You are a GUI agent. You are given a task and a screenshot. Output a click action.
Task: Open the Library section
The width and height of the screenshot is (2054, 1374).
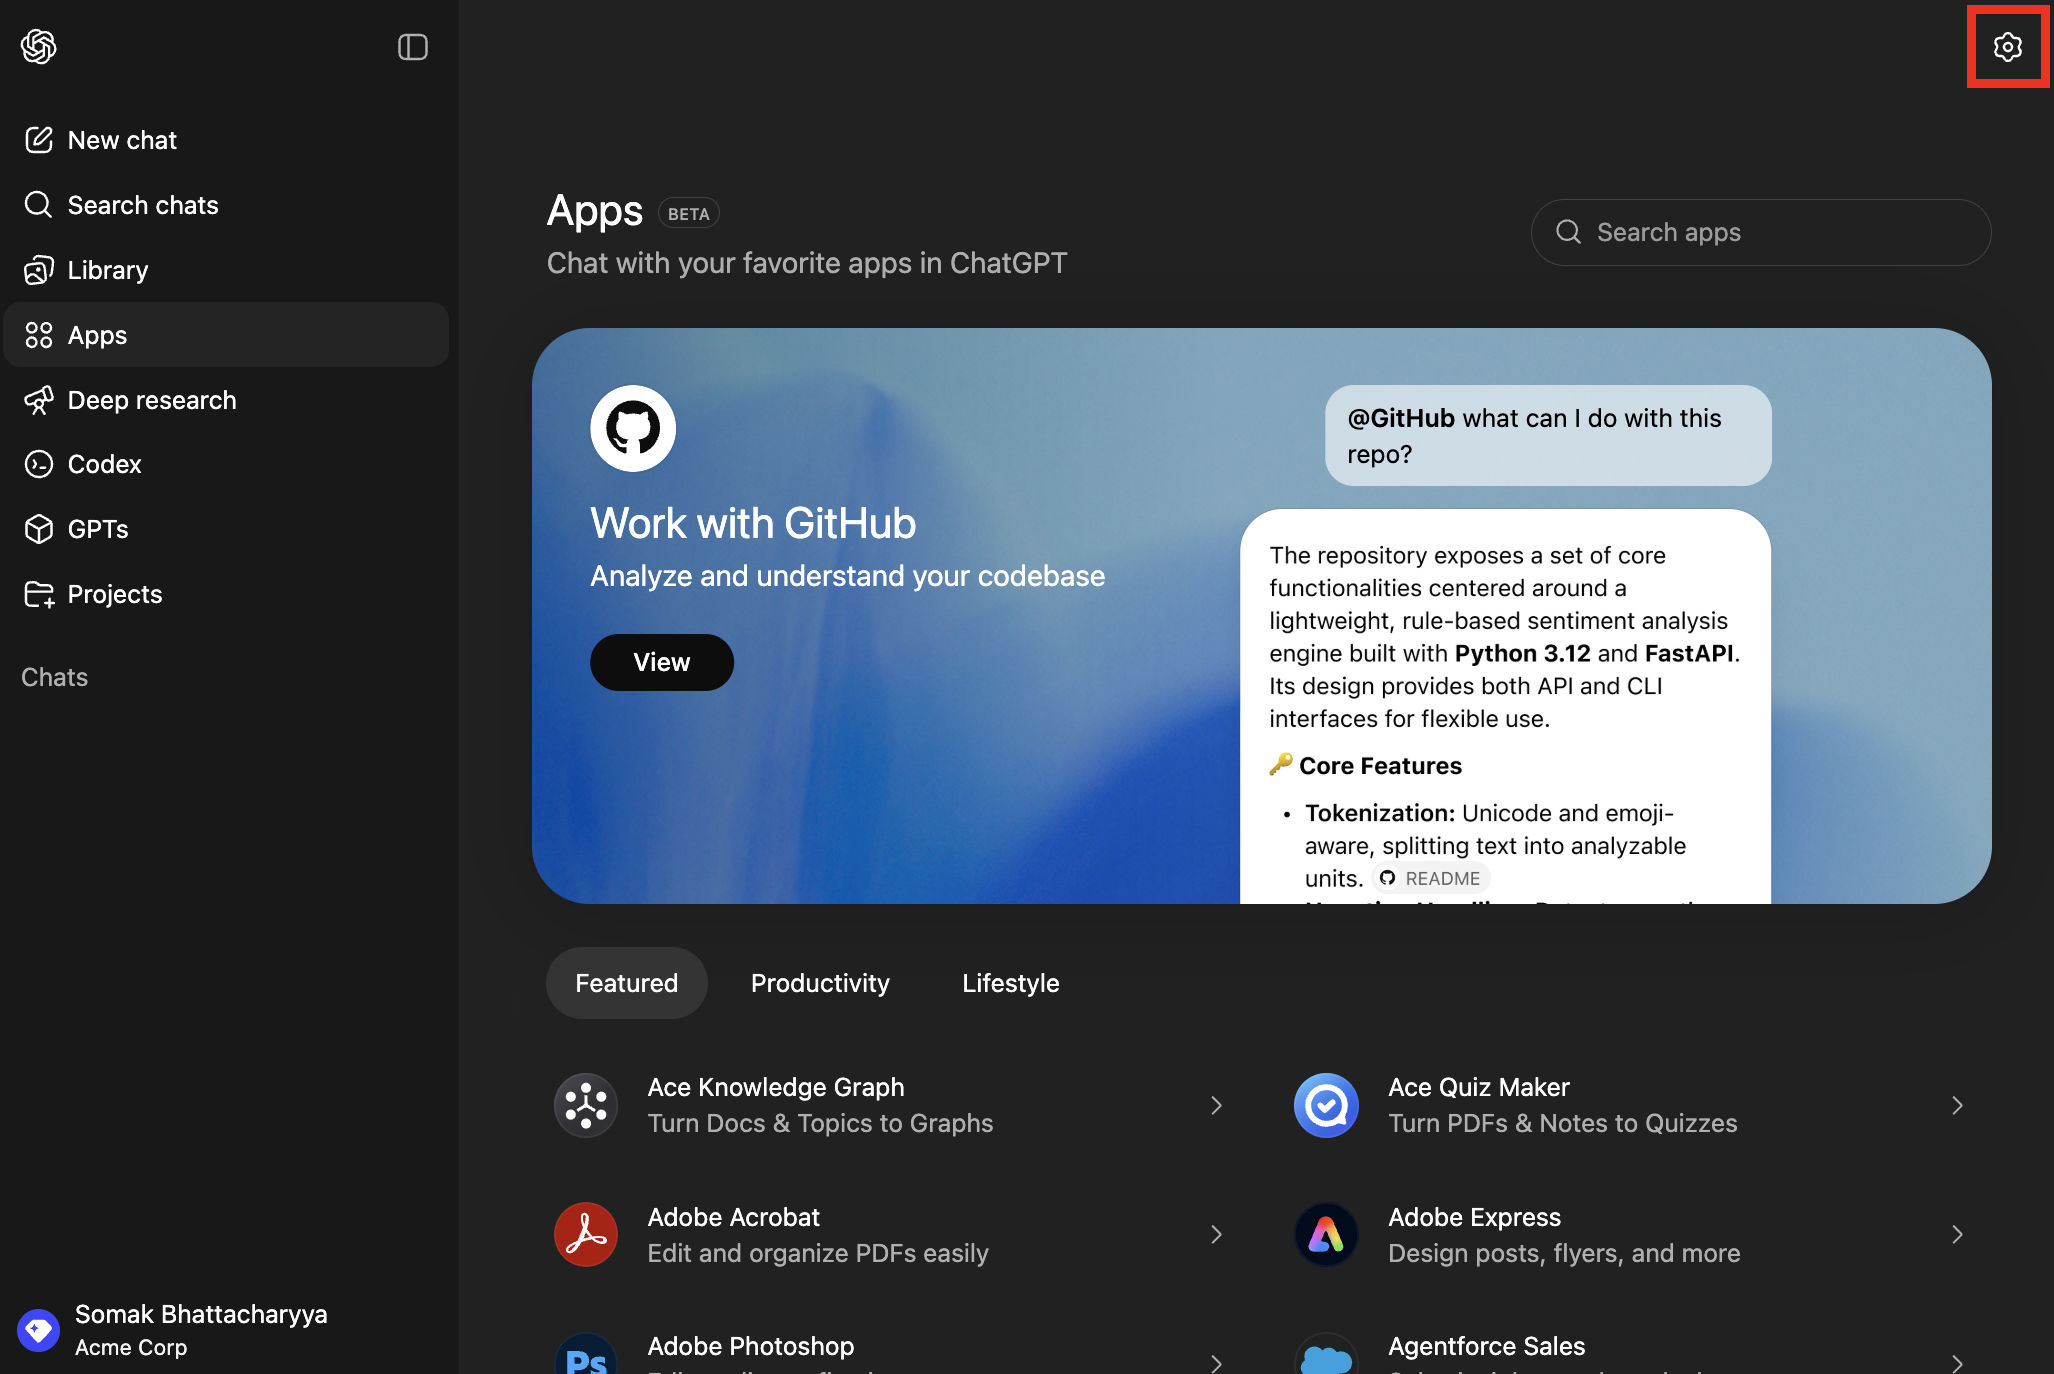point(107,270)
